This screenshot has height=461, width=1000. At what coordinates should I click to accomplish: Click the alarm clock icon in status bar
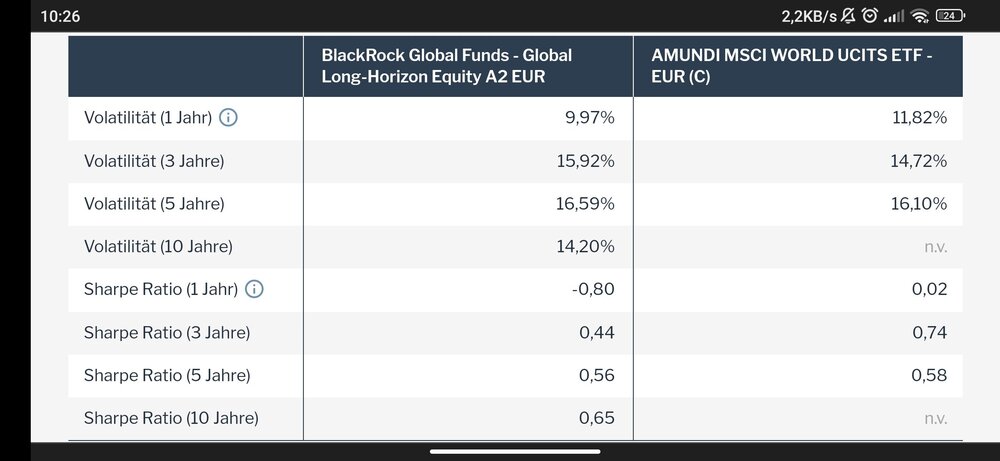click(x=870, y=16)
